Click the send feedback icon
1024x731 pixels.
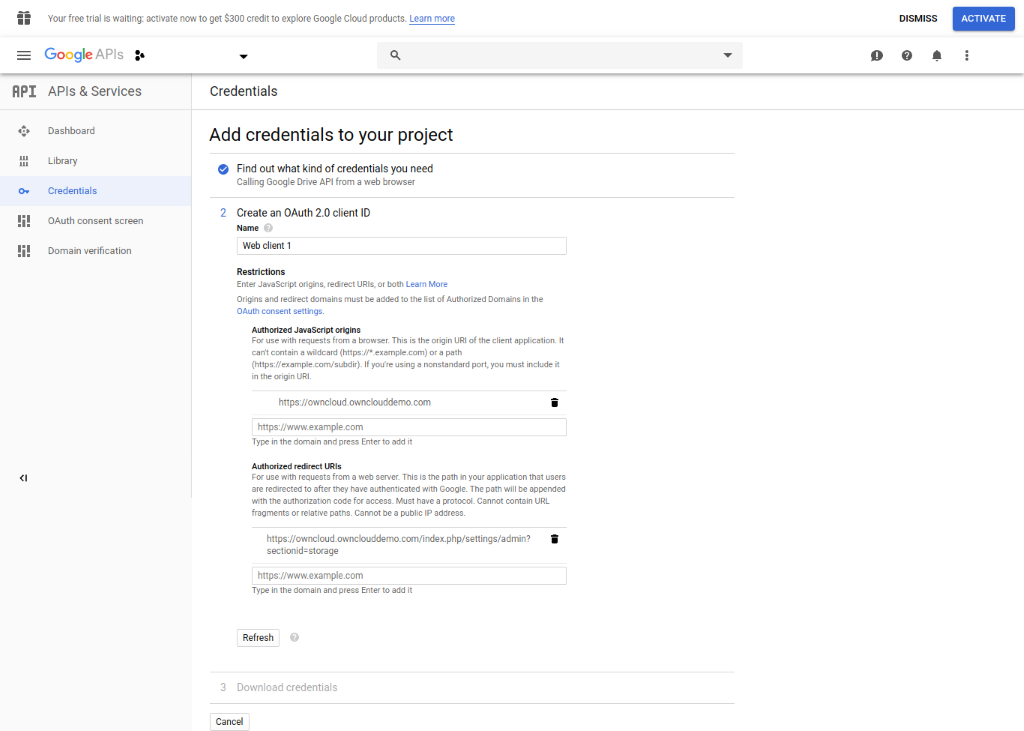876,56
